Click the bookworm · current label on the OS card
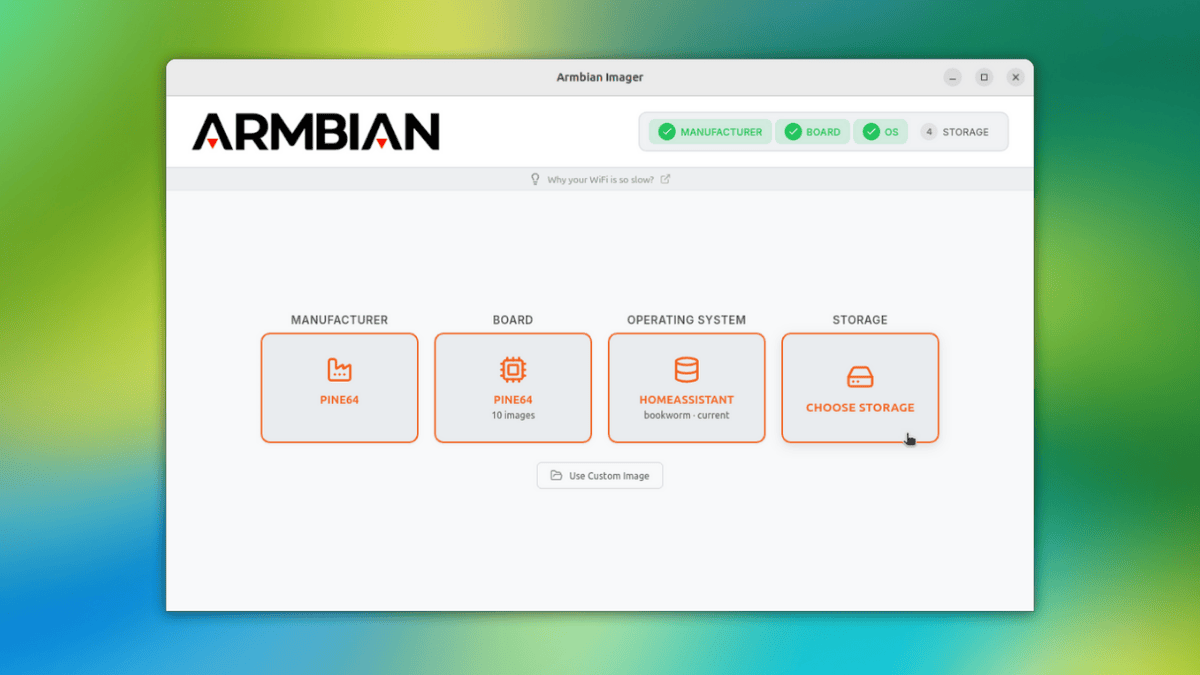The width and height of the screenshot is (1200, 675). (x=686, y=414)
